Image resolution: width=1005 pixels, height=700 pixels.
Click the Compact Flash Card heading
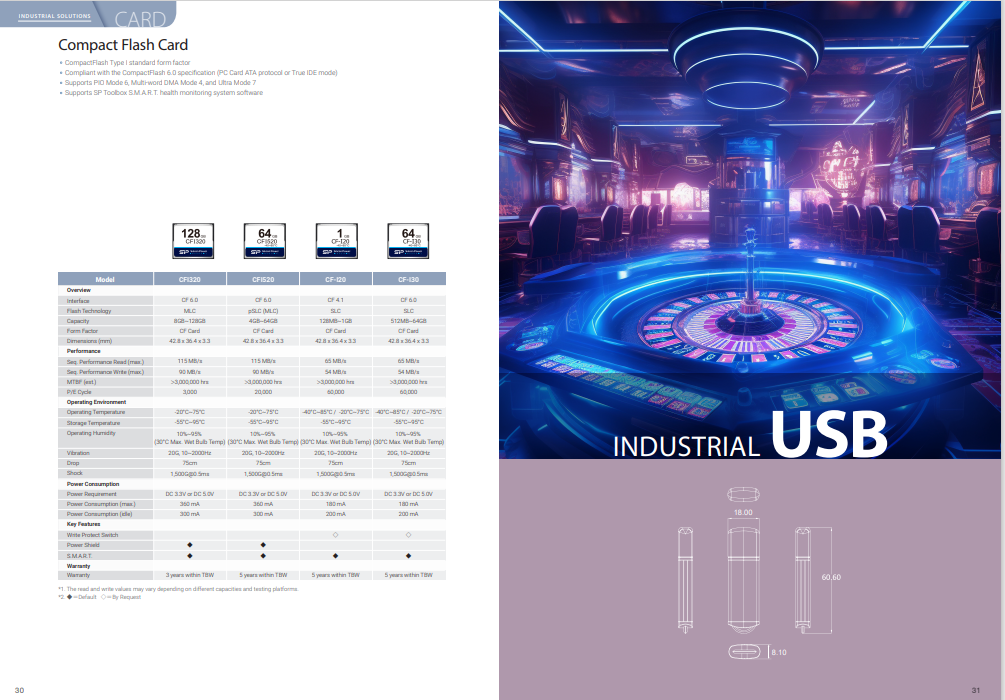pyautogui.click(x=123, y=45)
